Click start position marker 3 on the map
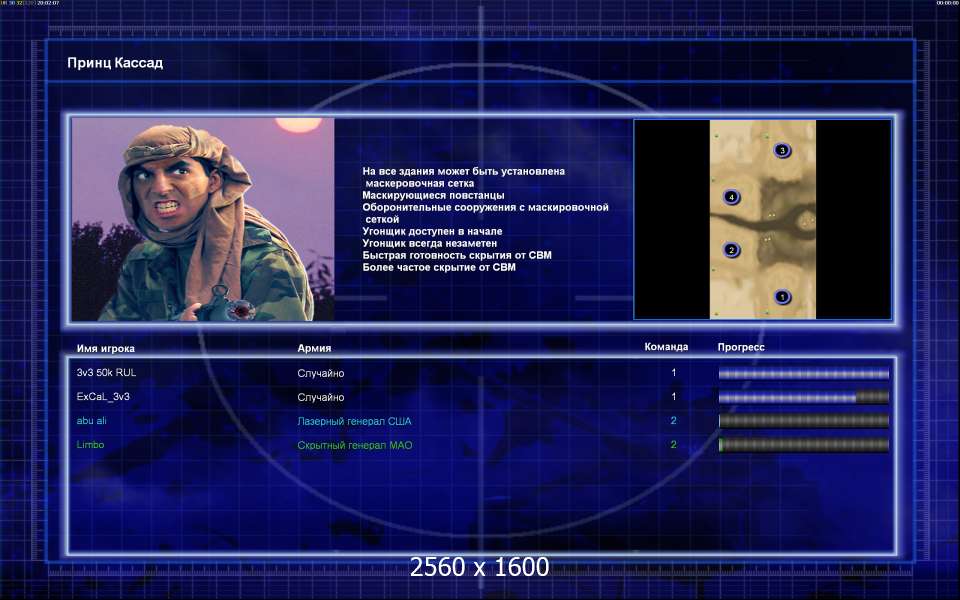The width and height of the screenshot is (960, 600). (782, 150)
